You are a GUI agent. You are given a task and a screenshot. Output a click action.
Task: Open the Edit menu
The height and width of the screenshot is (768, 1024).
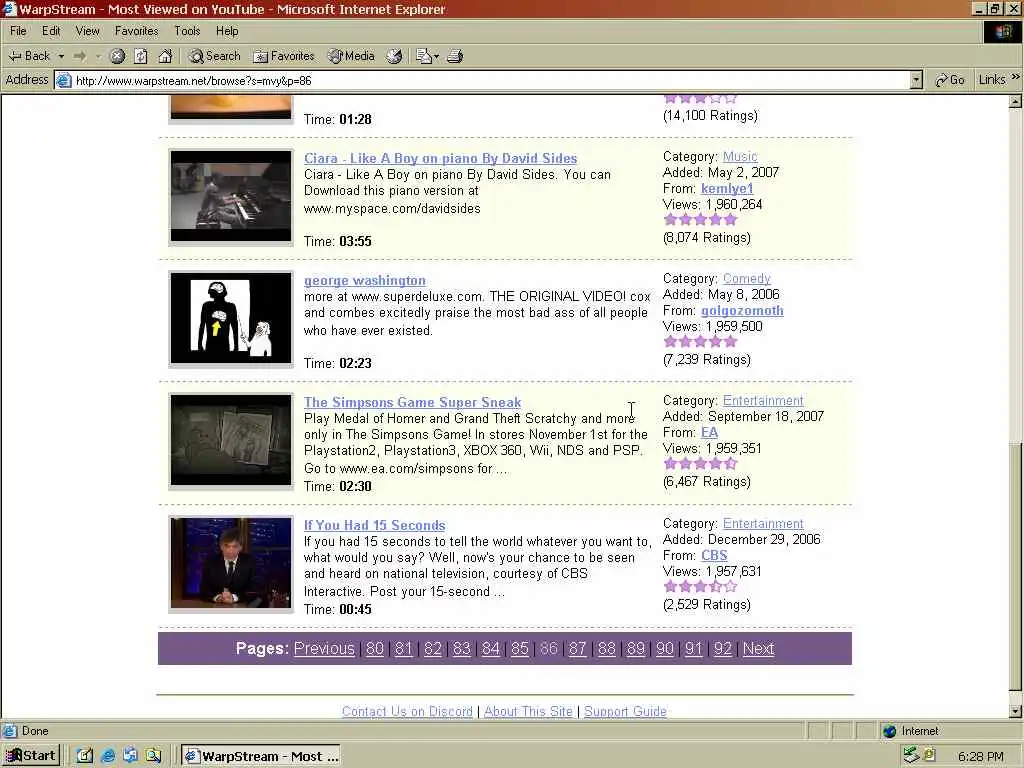point(51,31)
